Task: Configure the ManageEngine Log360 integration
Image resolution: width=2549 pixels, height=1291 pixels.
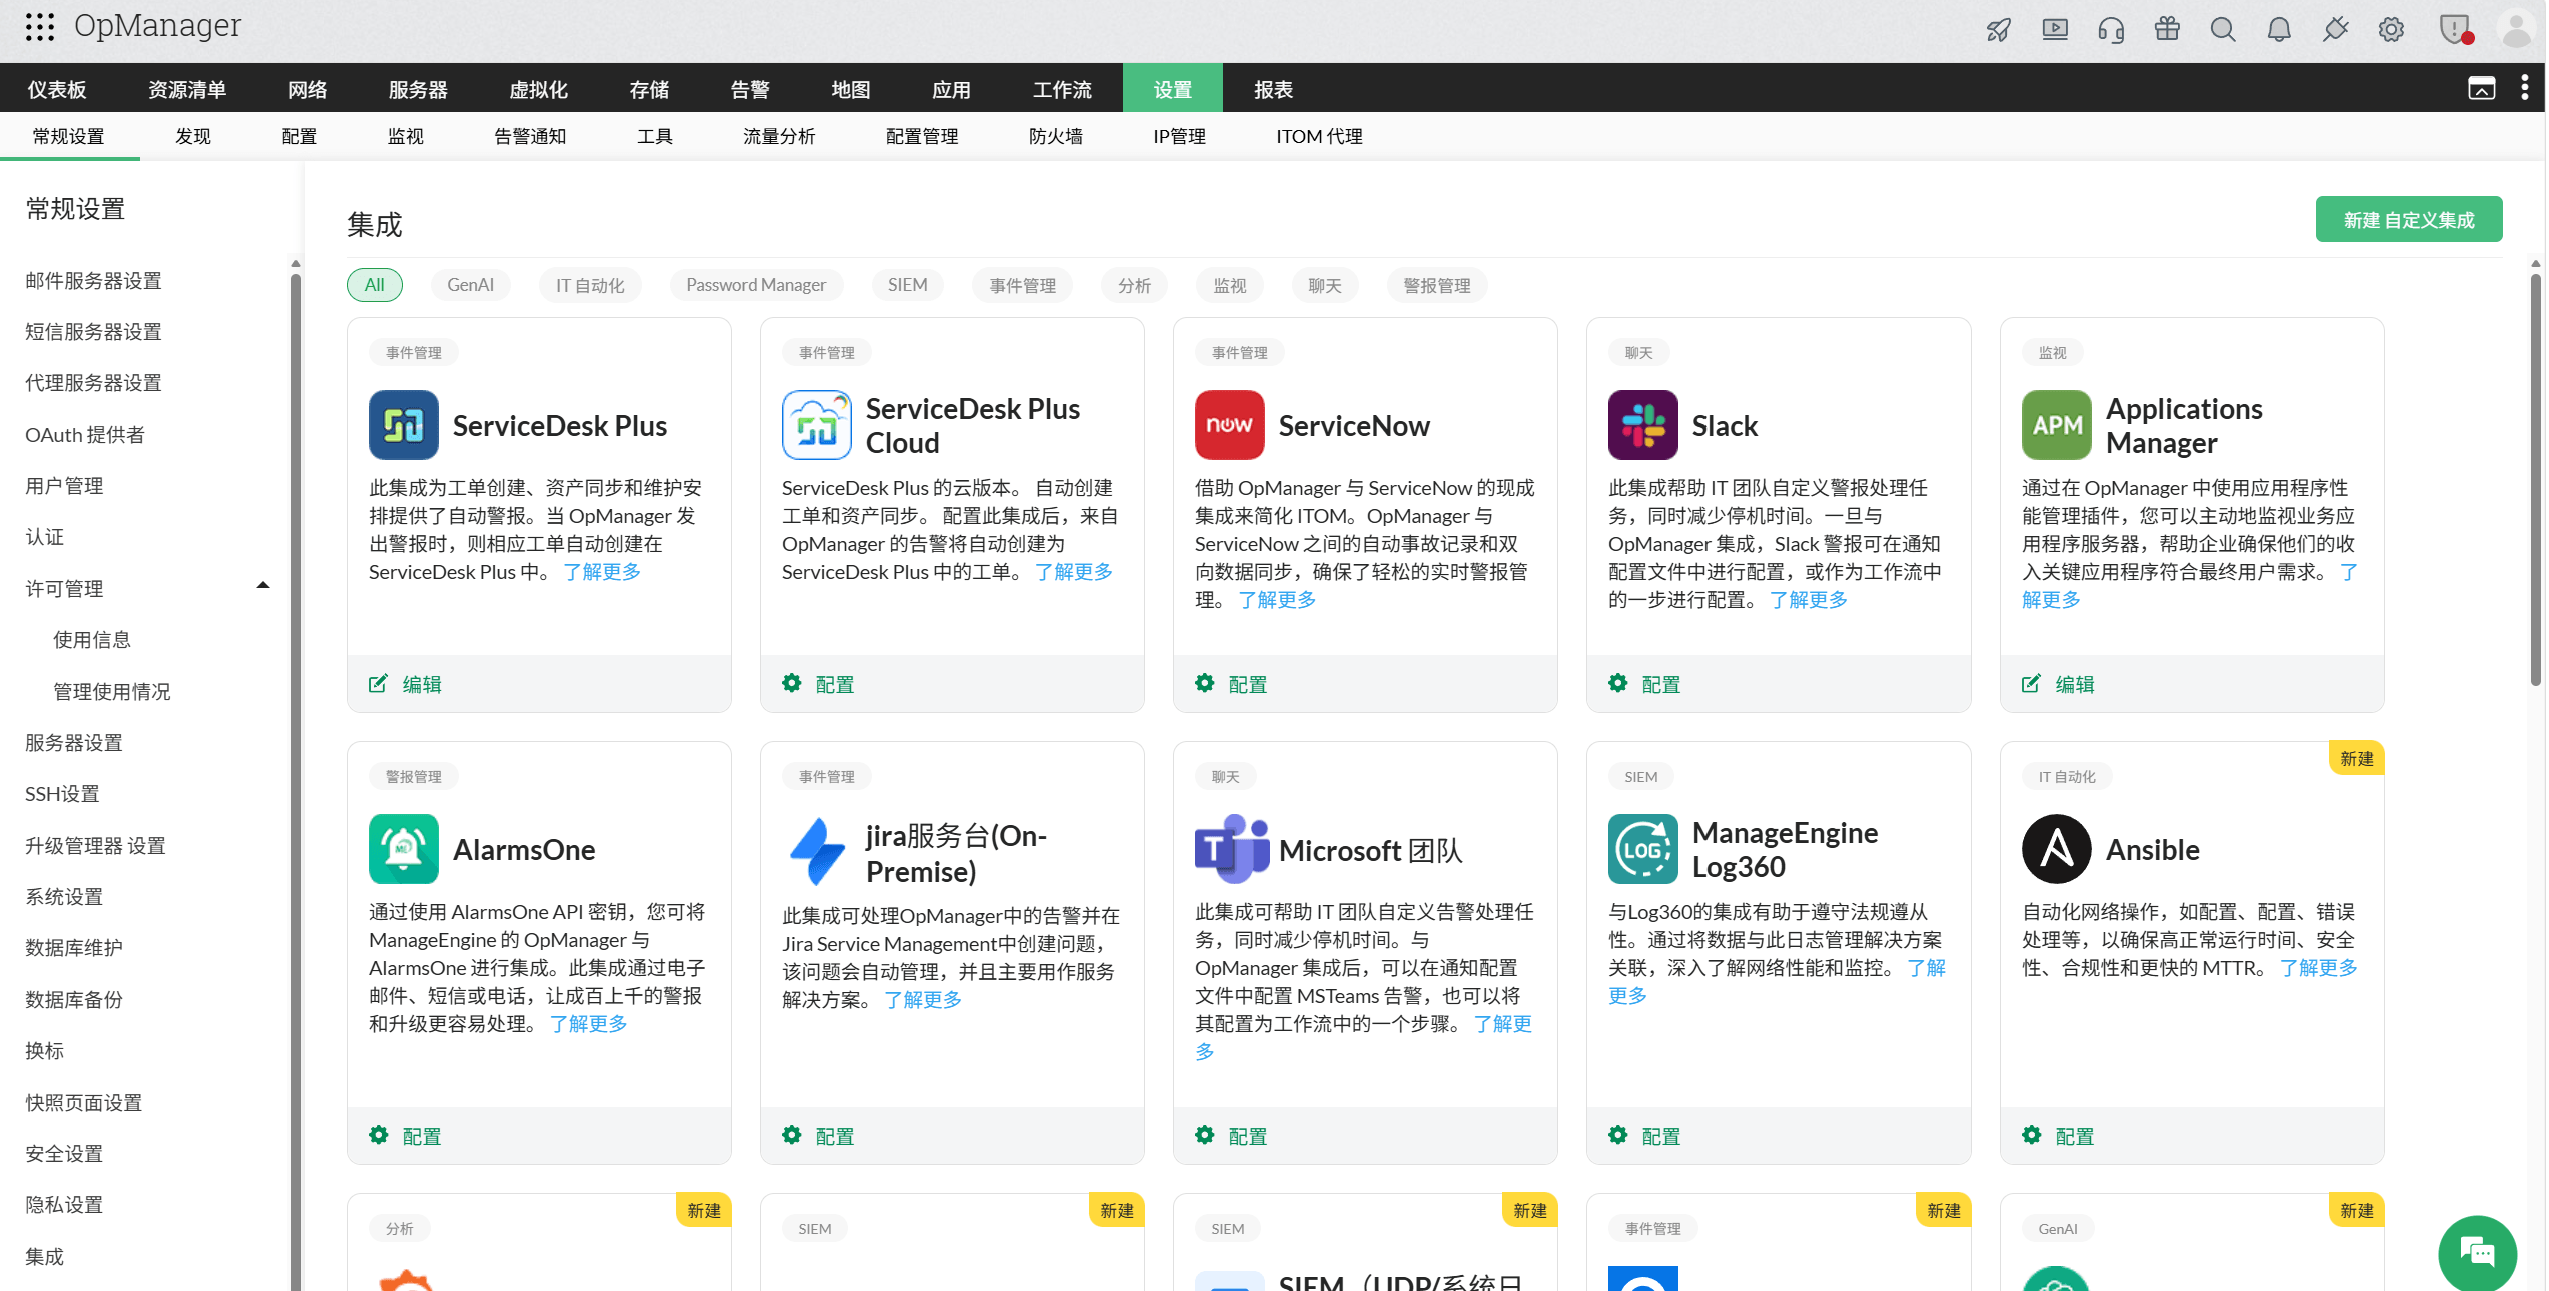Action: tap(1644, 1136)
